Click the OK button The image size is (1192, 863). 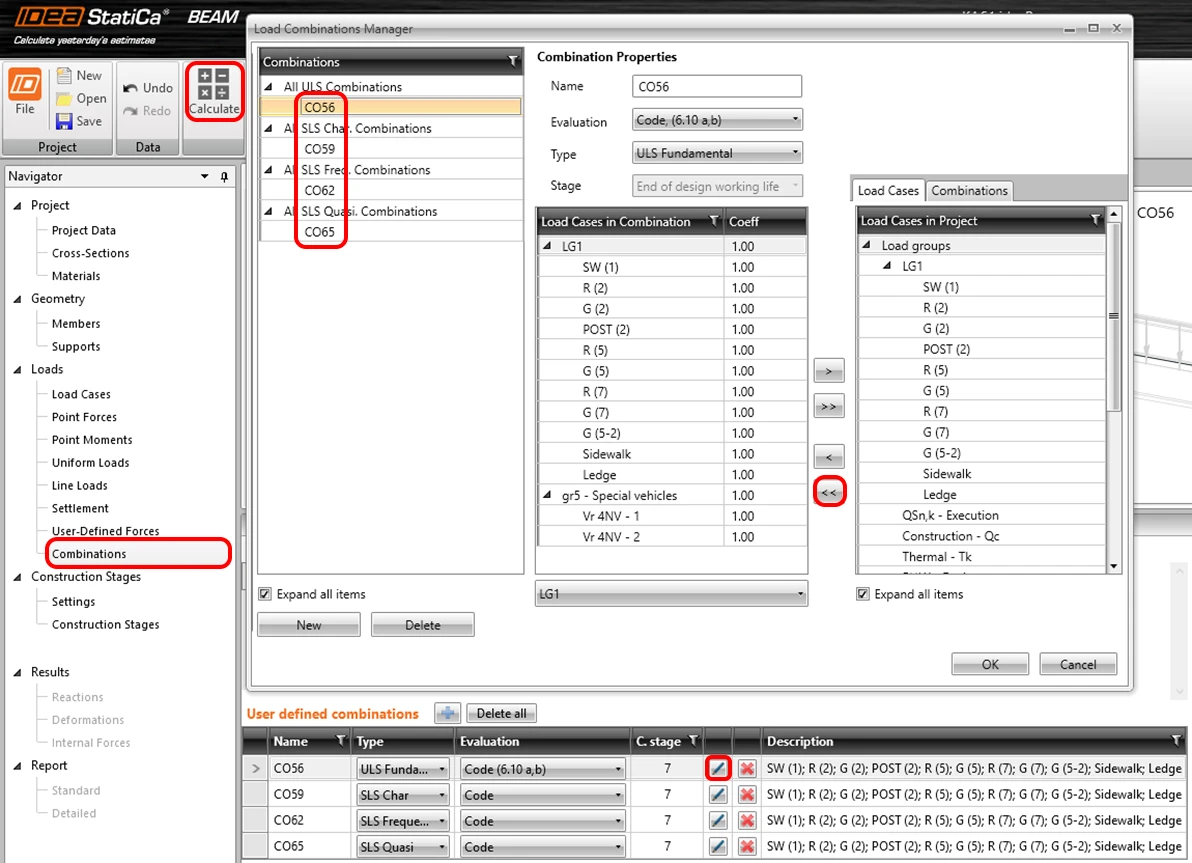990,664
